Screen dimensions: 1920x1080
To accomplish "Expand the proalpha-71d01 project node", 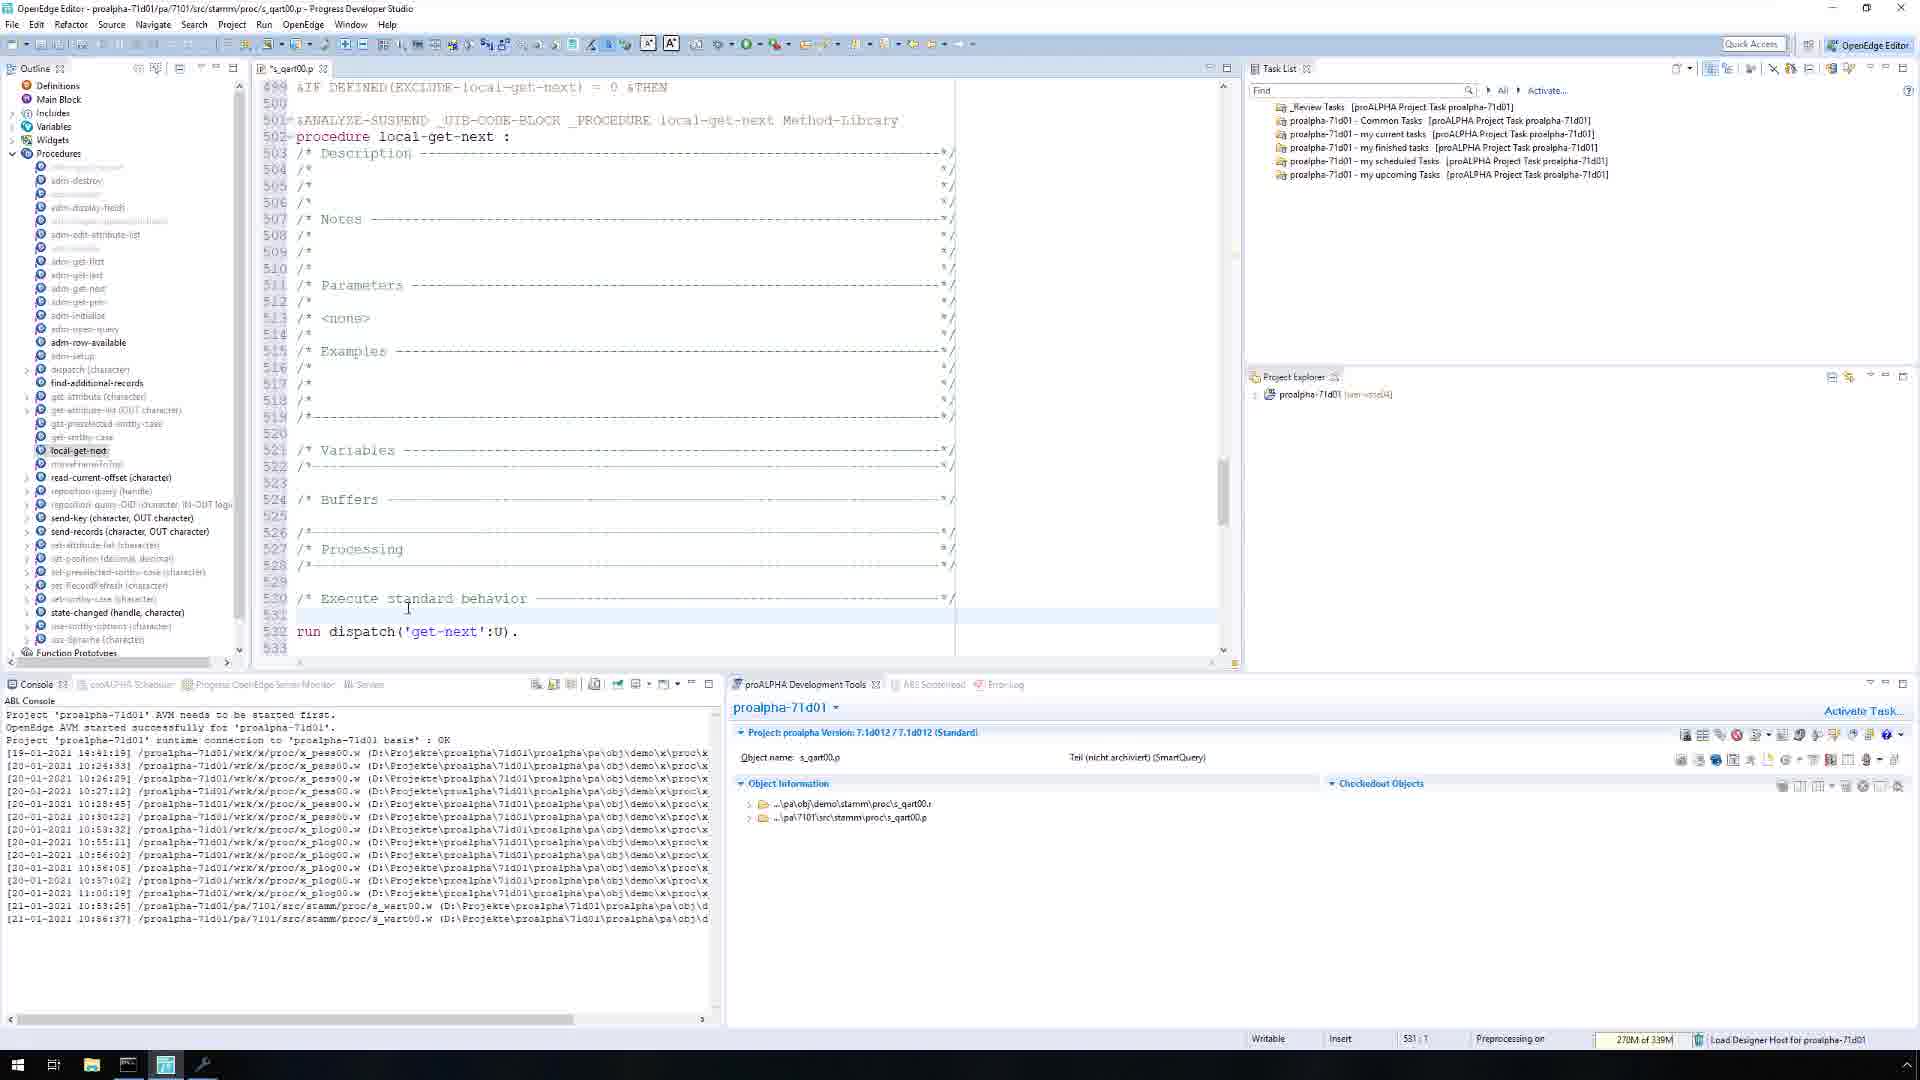I will click(1255, 395).
